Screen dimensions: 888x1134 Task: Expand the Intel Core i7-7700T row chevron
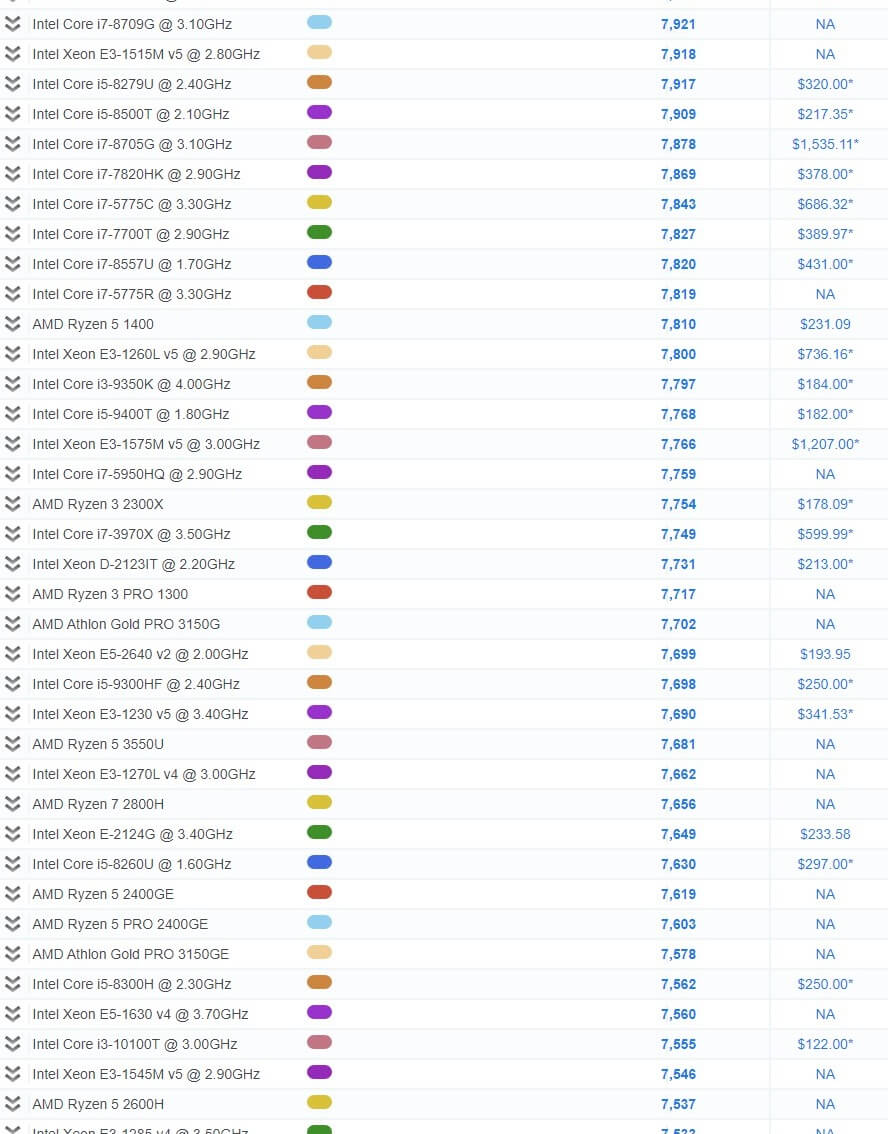tap(12, 234)
